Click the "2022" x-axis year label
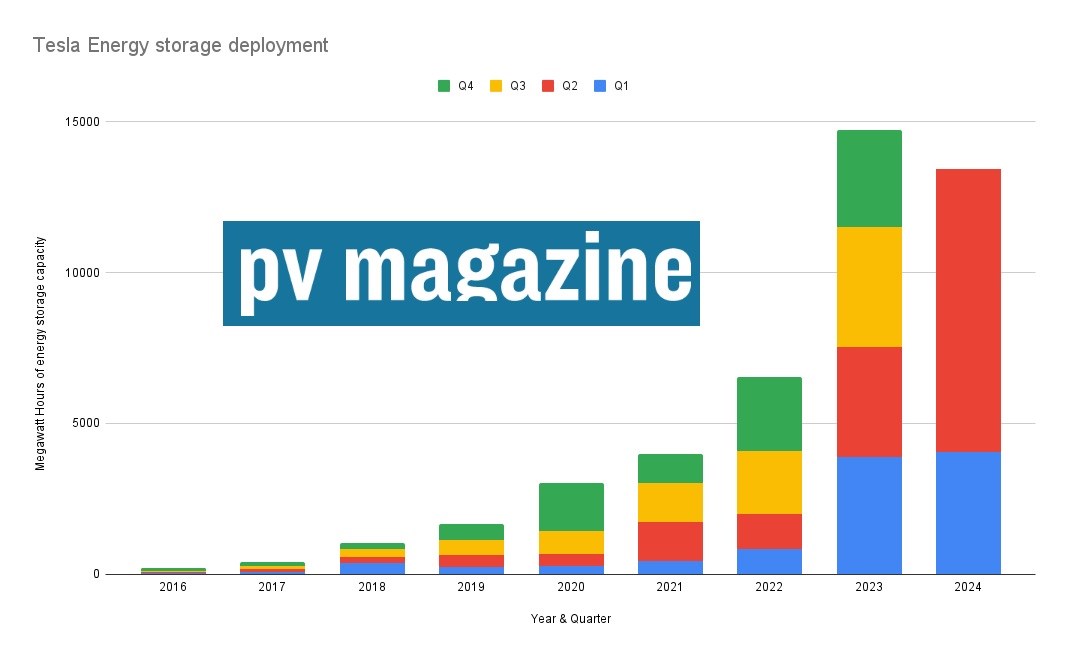The image size is (1068, 659). coord(769,587)
